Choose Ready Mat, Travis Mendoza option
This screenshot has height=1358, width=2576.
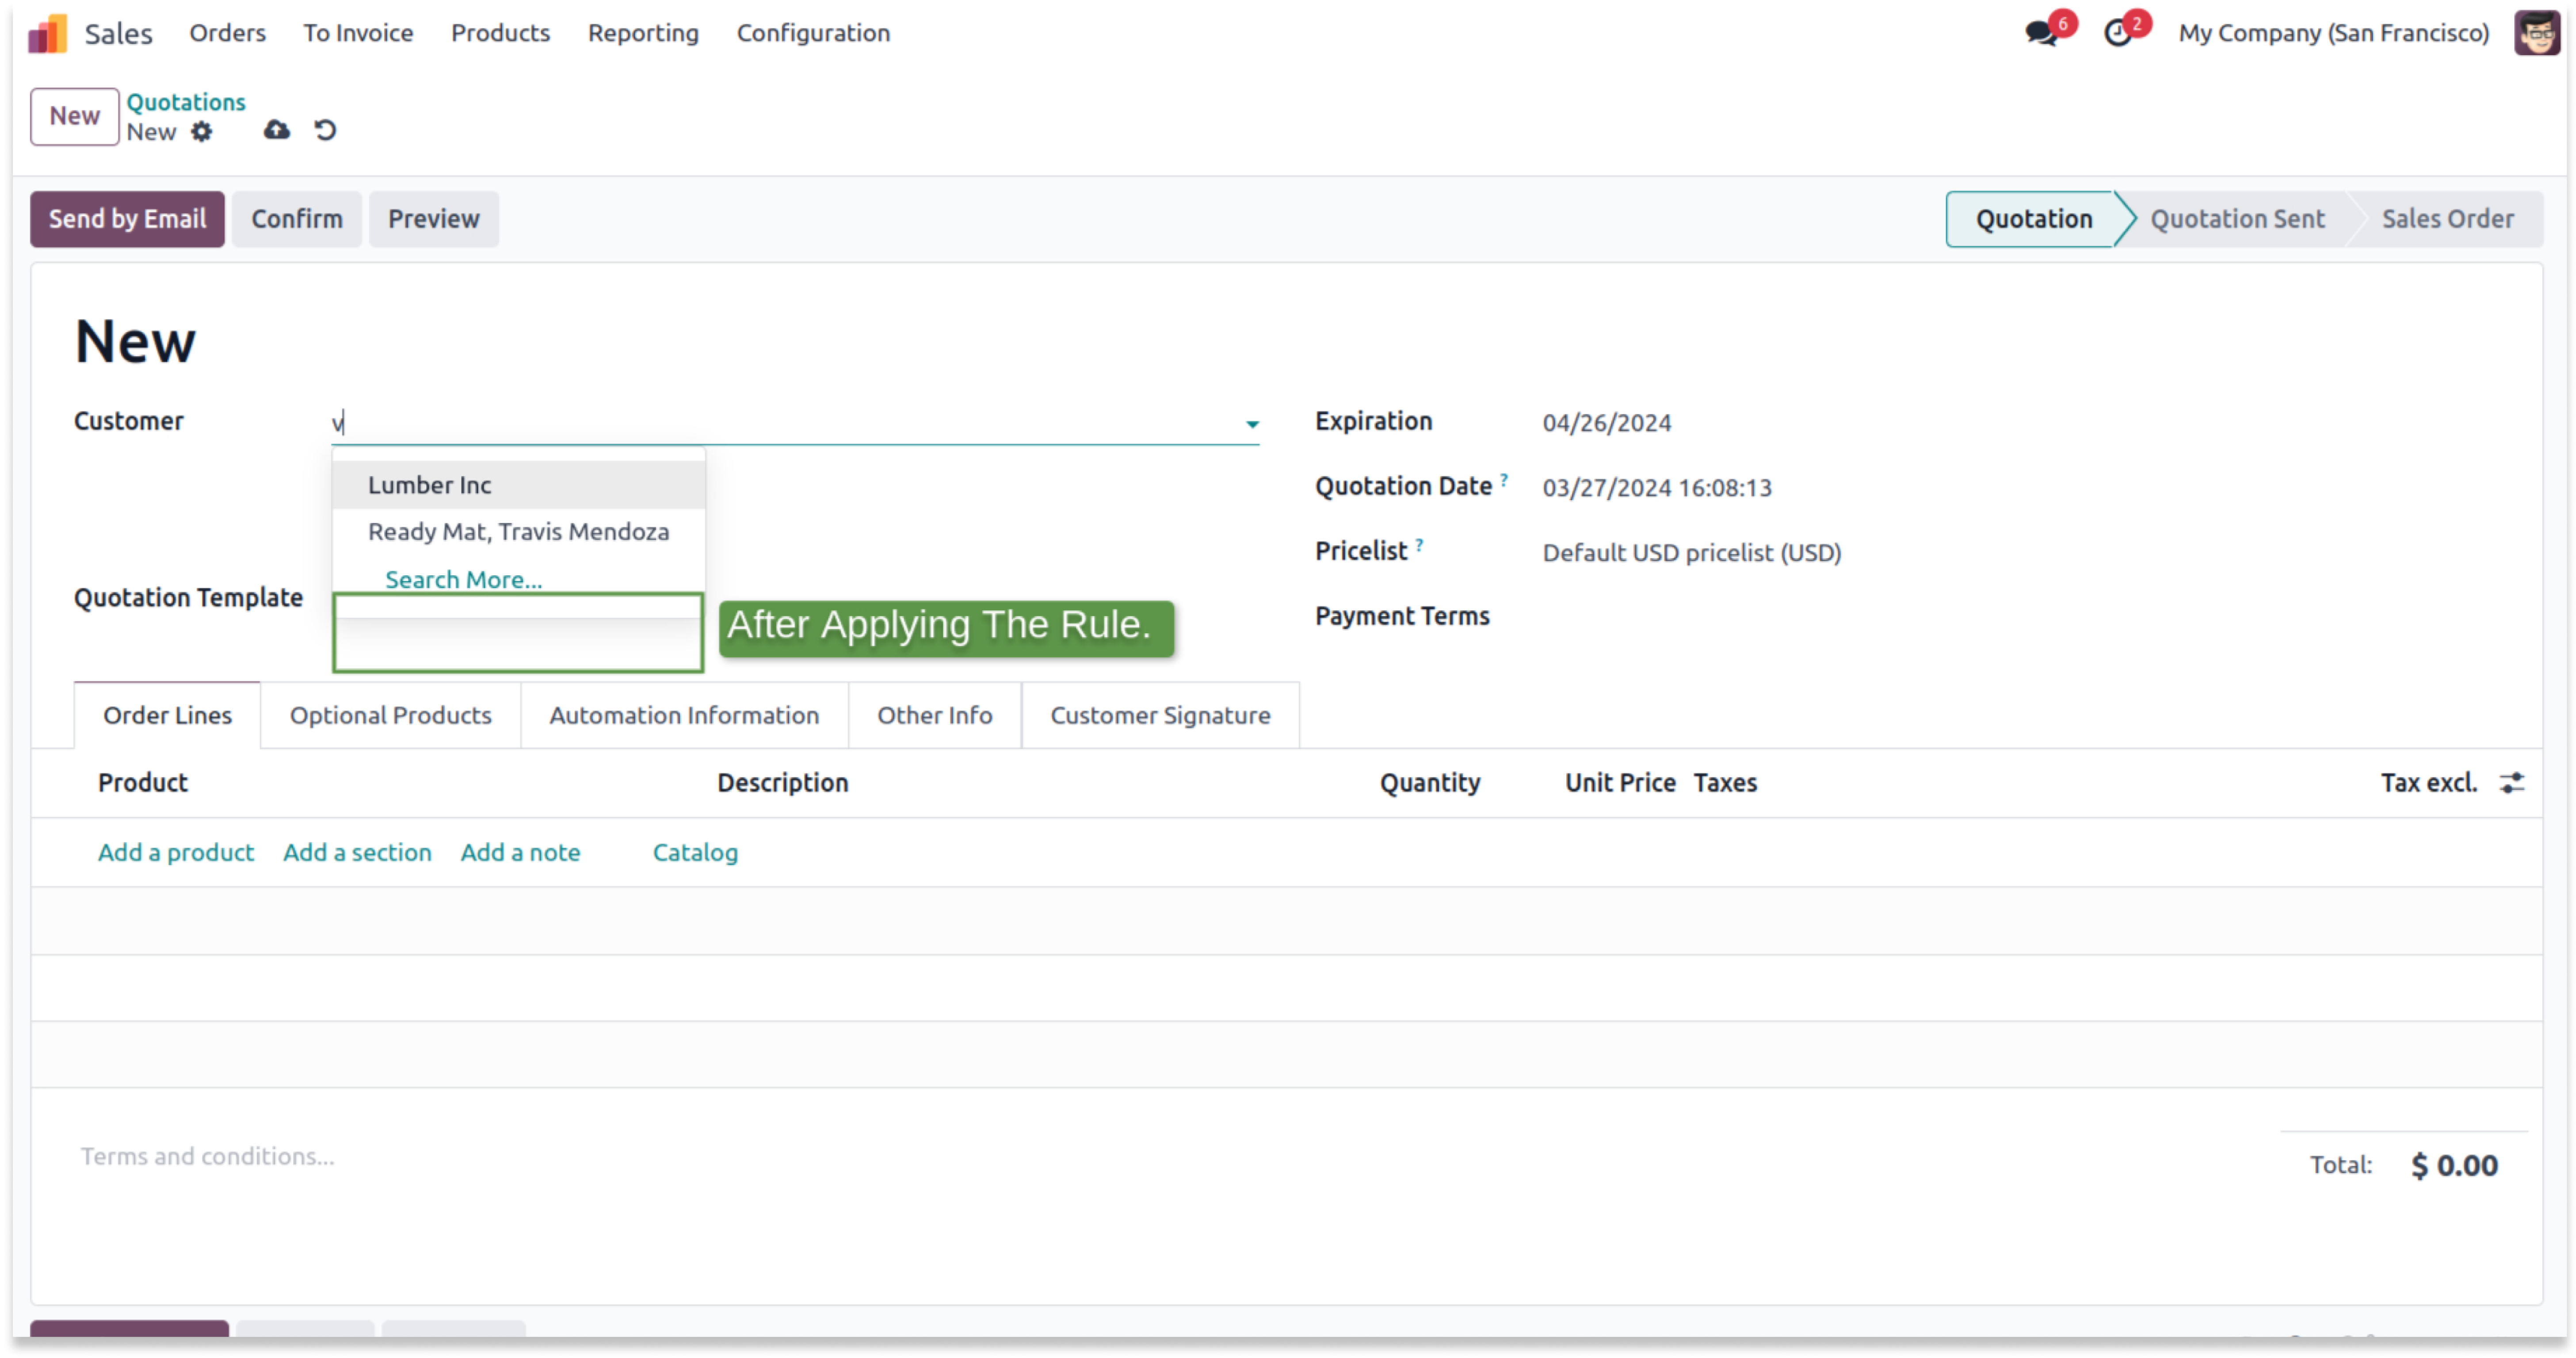point(518,532)
